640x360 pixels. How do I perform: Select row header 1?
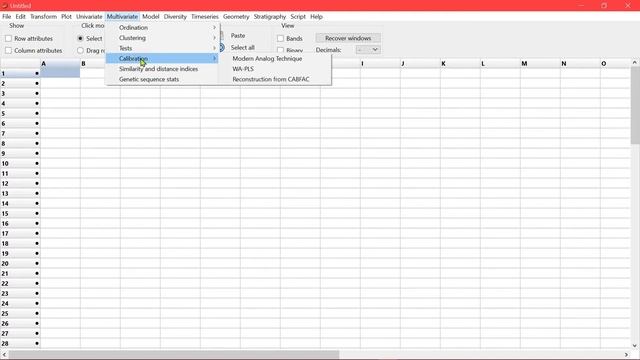pyautogui.click(x=20, y=73)
